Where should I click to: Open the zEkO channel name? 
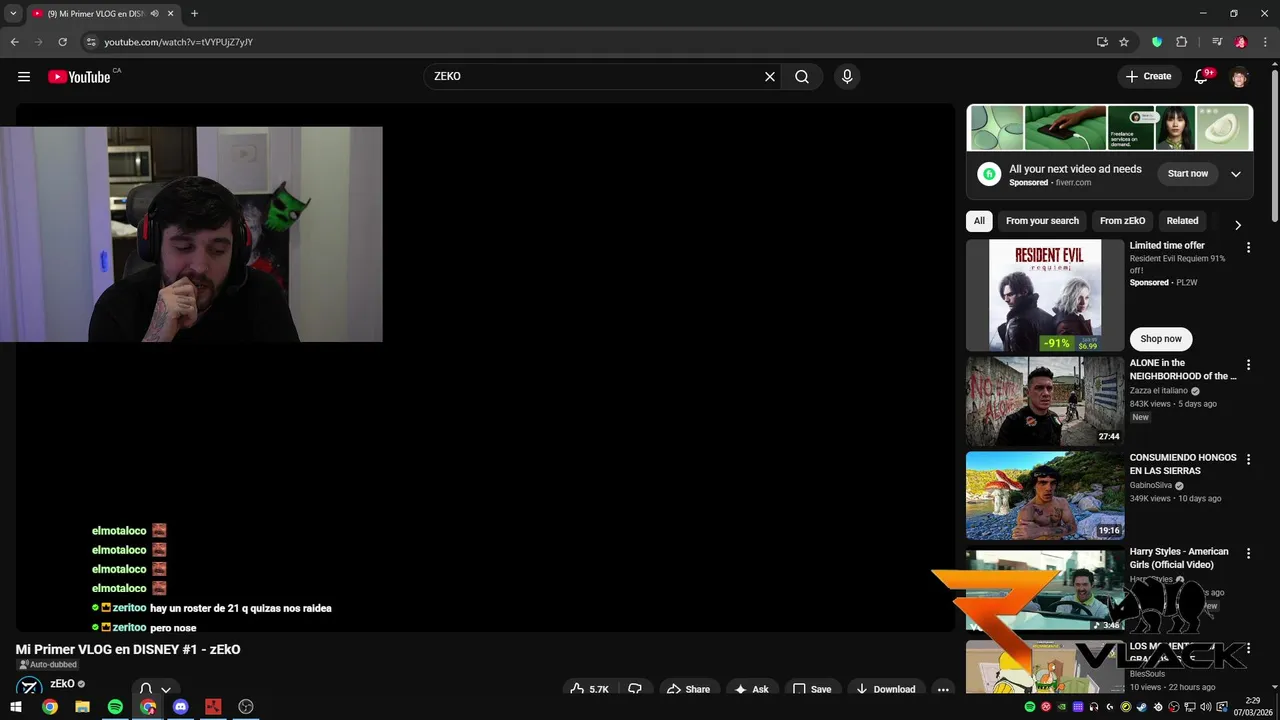[62, 684]
